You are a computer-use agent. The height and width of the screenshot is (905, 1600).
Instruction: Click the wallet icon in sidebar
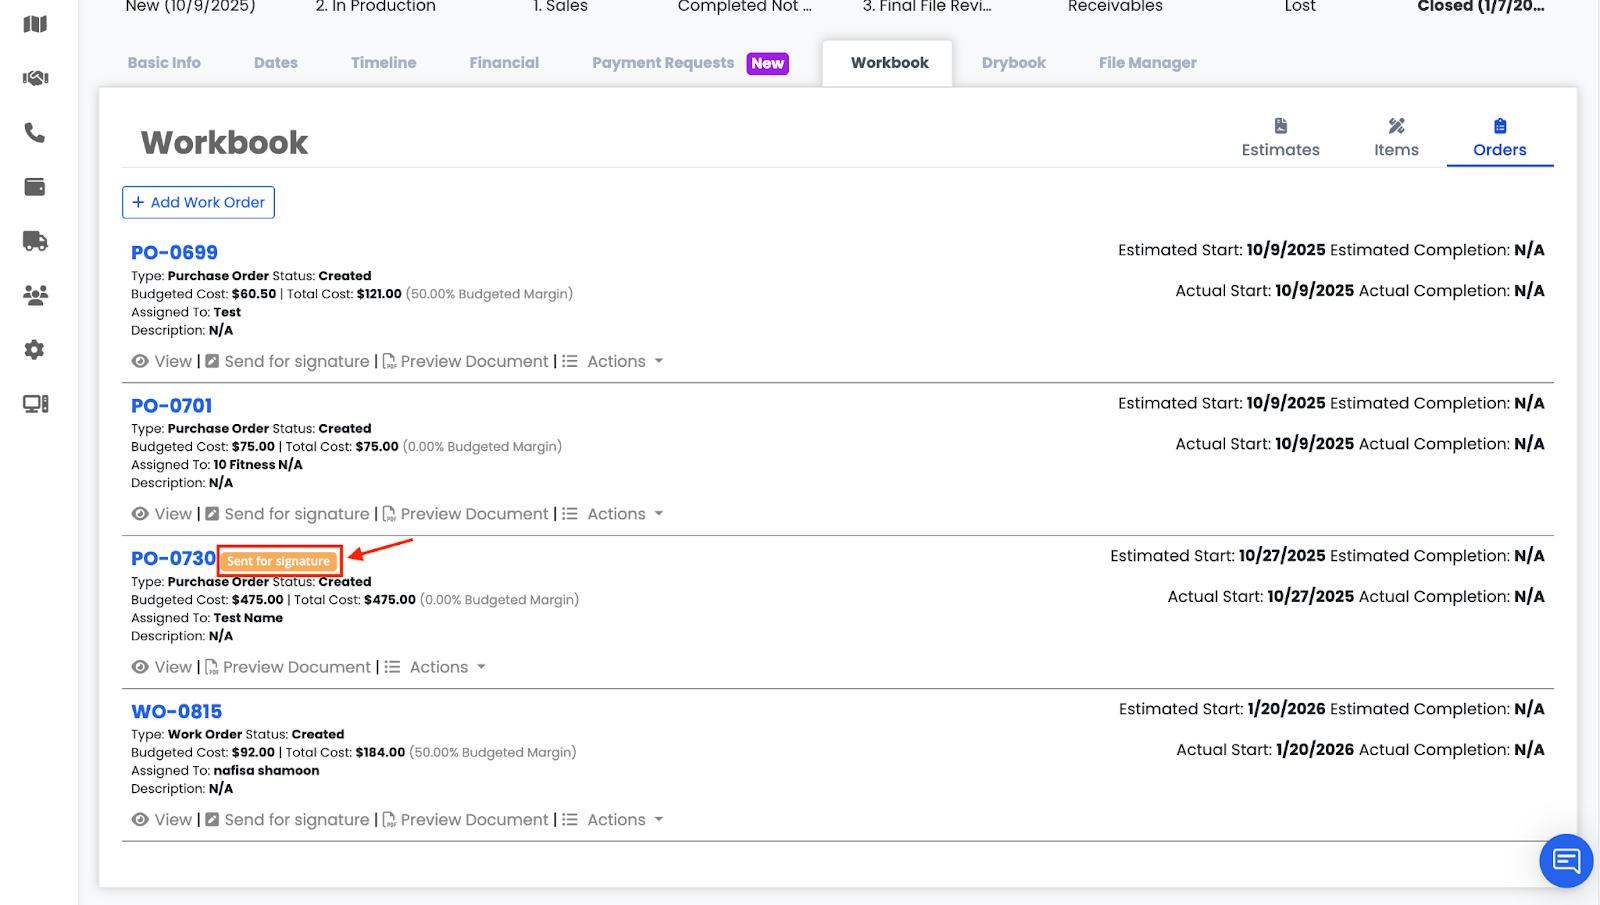[35, 187]
